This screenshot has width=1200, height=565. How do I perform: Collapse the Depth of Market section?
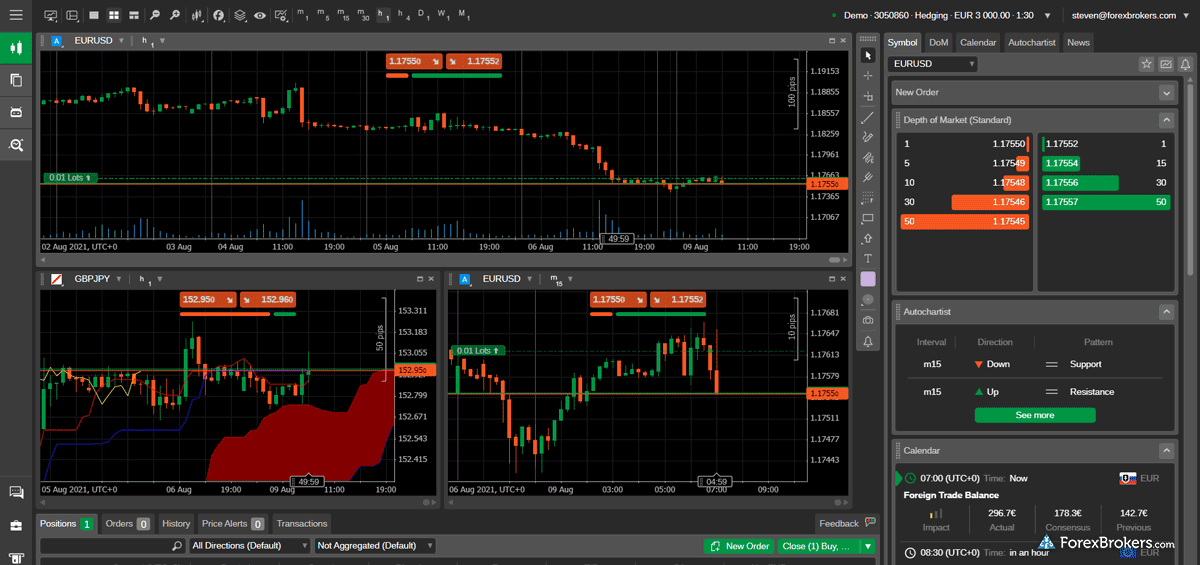click(x=1166, y=120)
